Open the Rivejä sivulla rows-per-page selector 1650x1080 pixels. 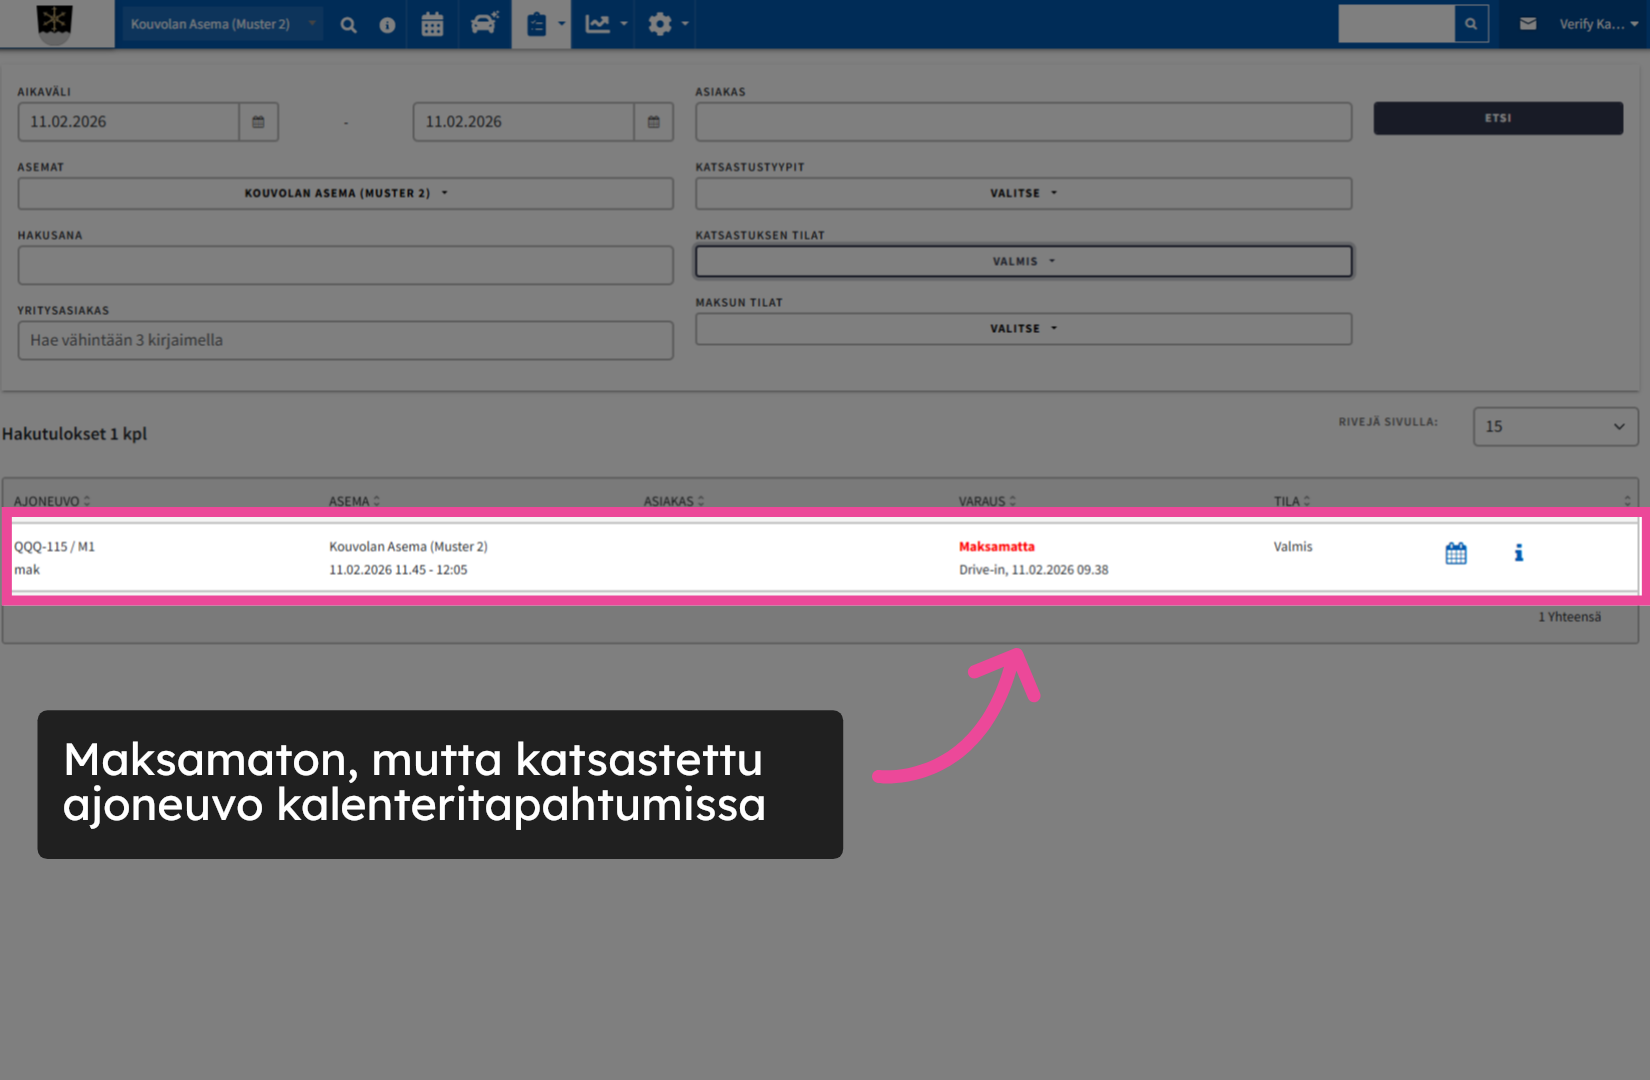coord(1554,426)
